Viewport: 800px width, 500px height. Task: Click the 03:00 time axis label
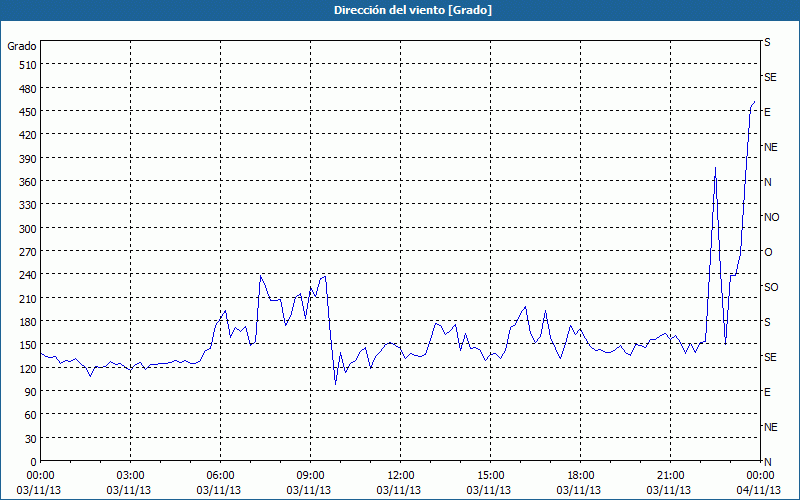point(131,476)
